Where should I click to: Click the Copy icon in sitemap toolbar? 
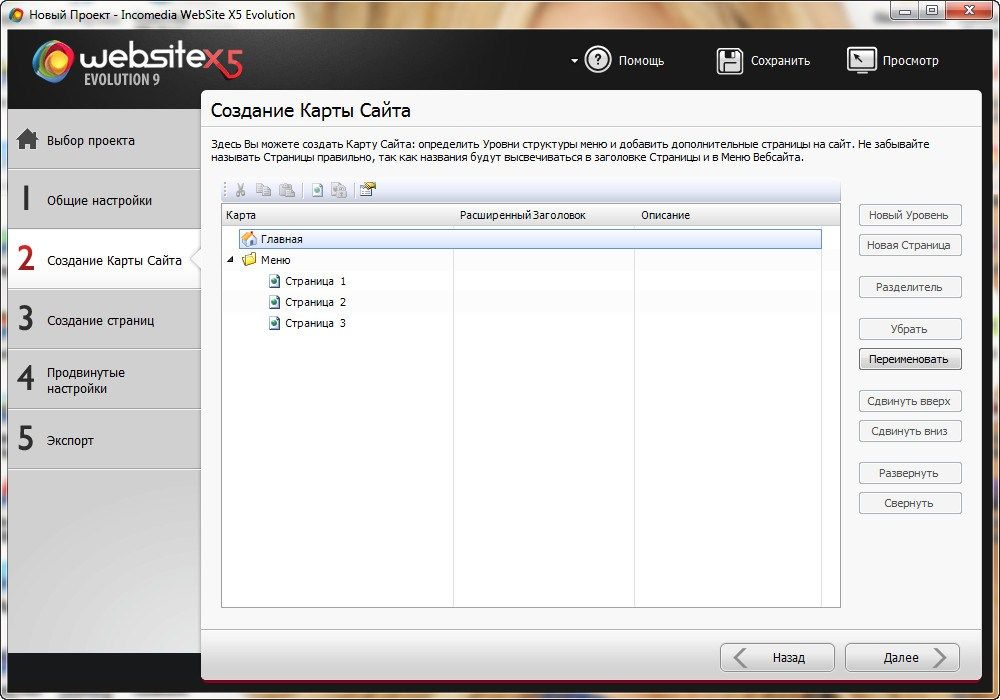click(264, 190)
